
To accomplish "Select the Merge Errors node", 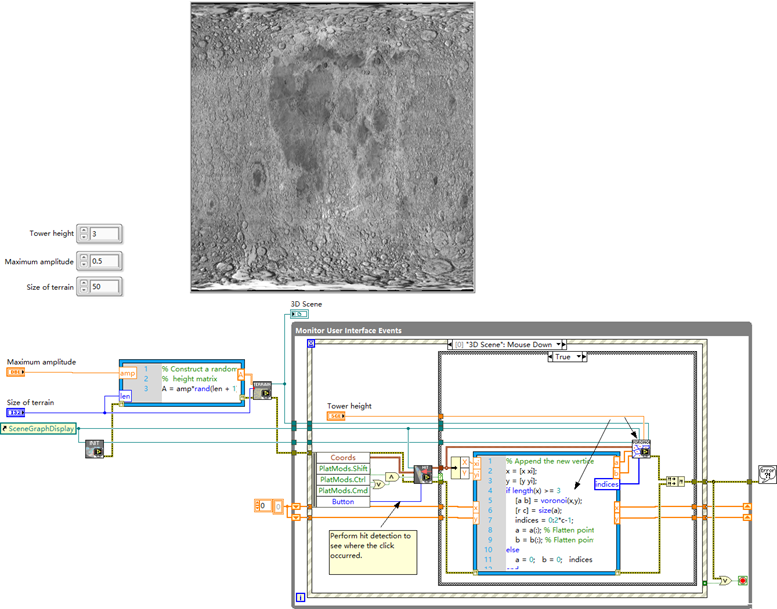I will tap(675, 481).
